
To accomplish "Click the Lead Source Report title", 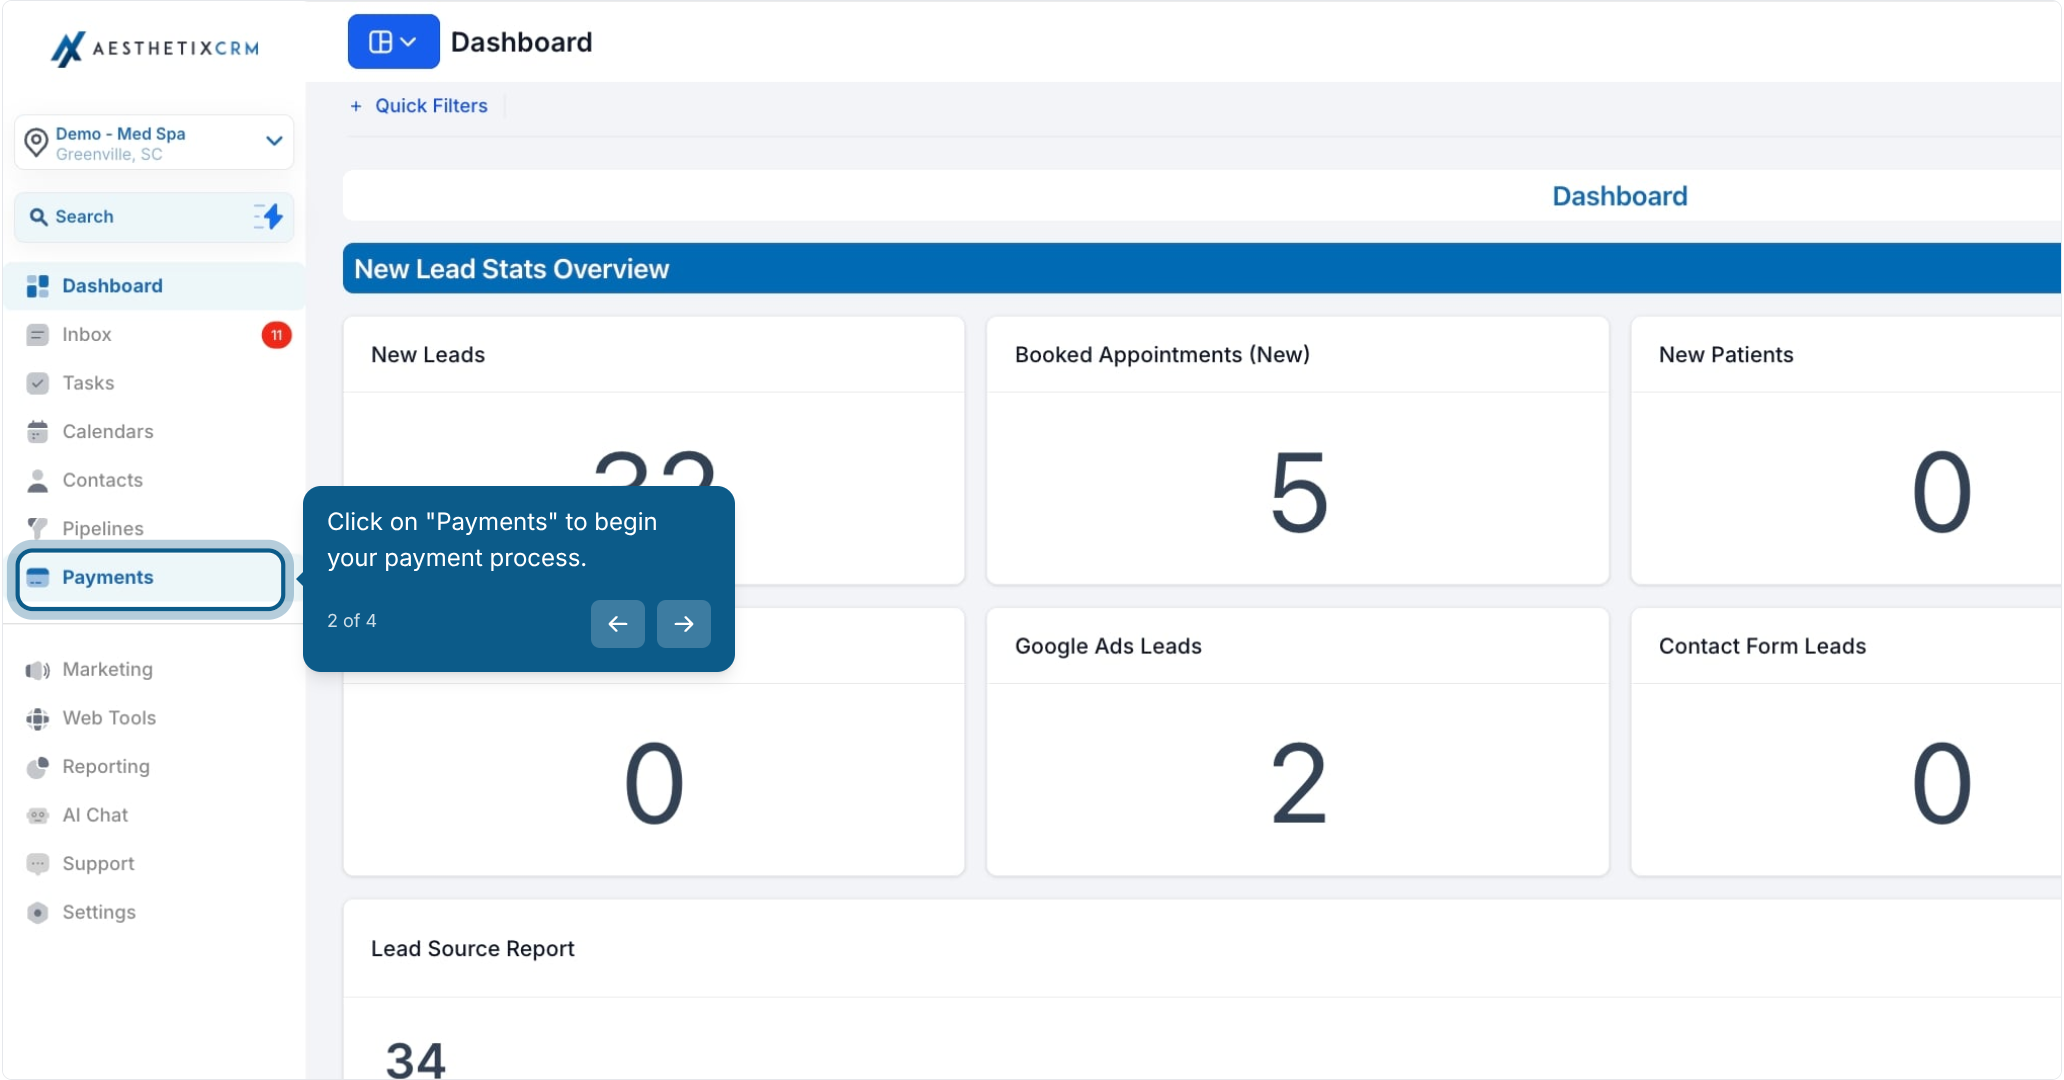I will click(472, 949).
